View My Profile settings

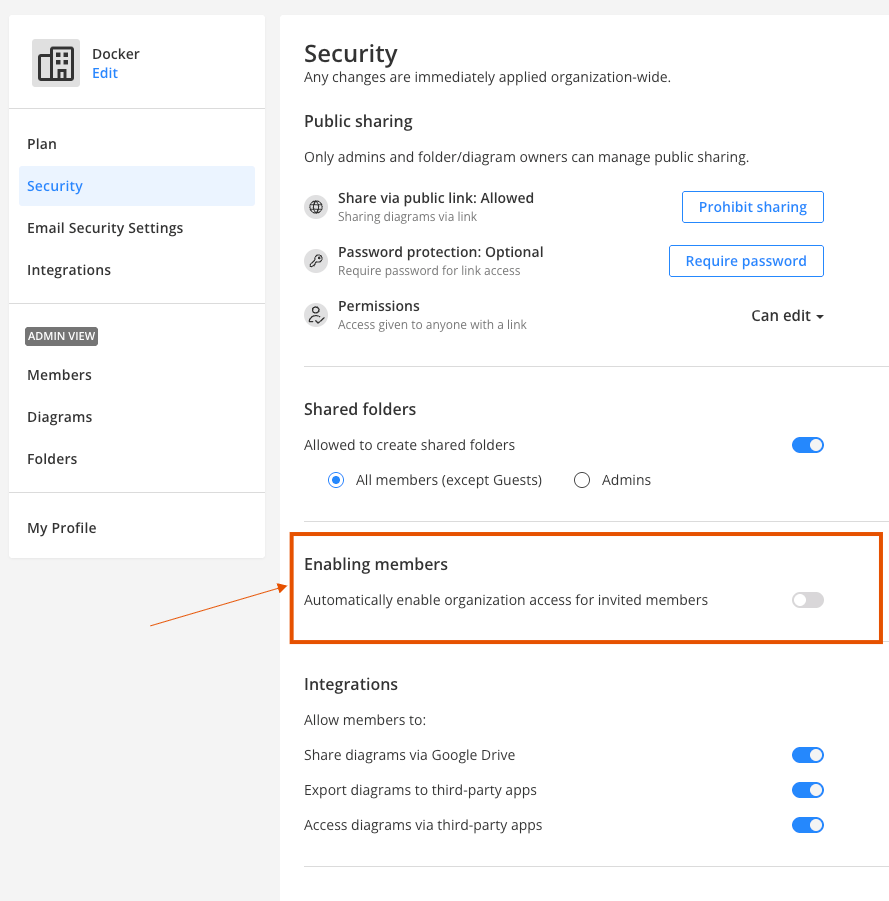[x=61, y=527]
